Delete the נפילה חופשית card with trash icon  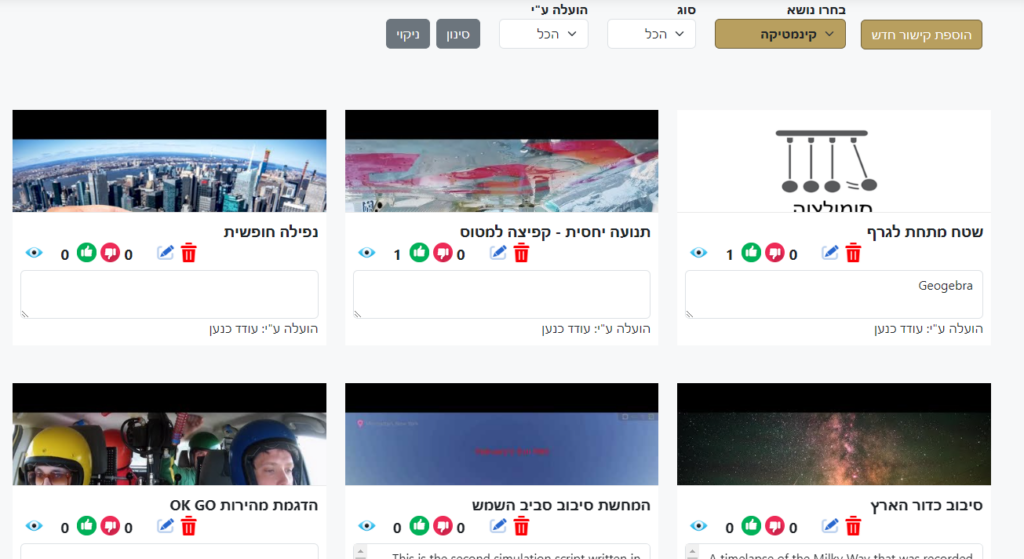point(188,253)
